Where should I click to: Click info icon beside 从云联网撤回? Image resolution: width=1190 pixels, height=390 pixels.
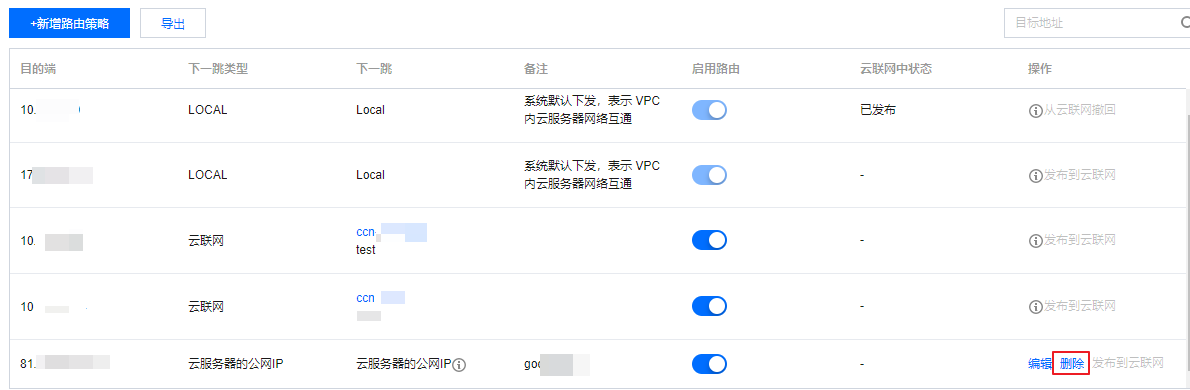tap(1034, 110)
